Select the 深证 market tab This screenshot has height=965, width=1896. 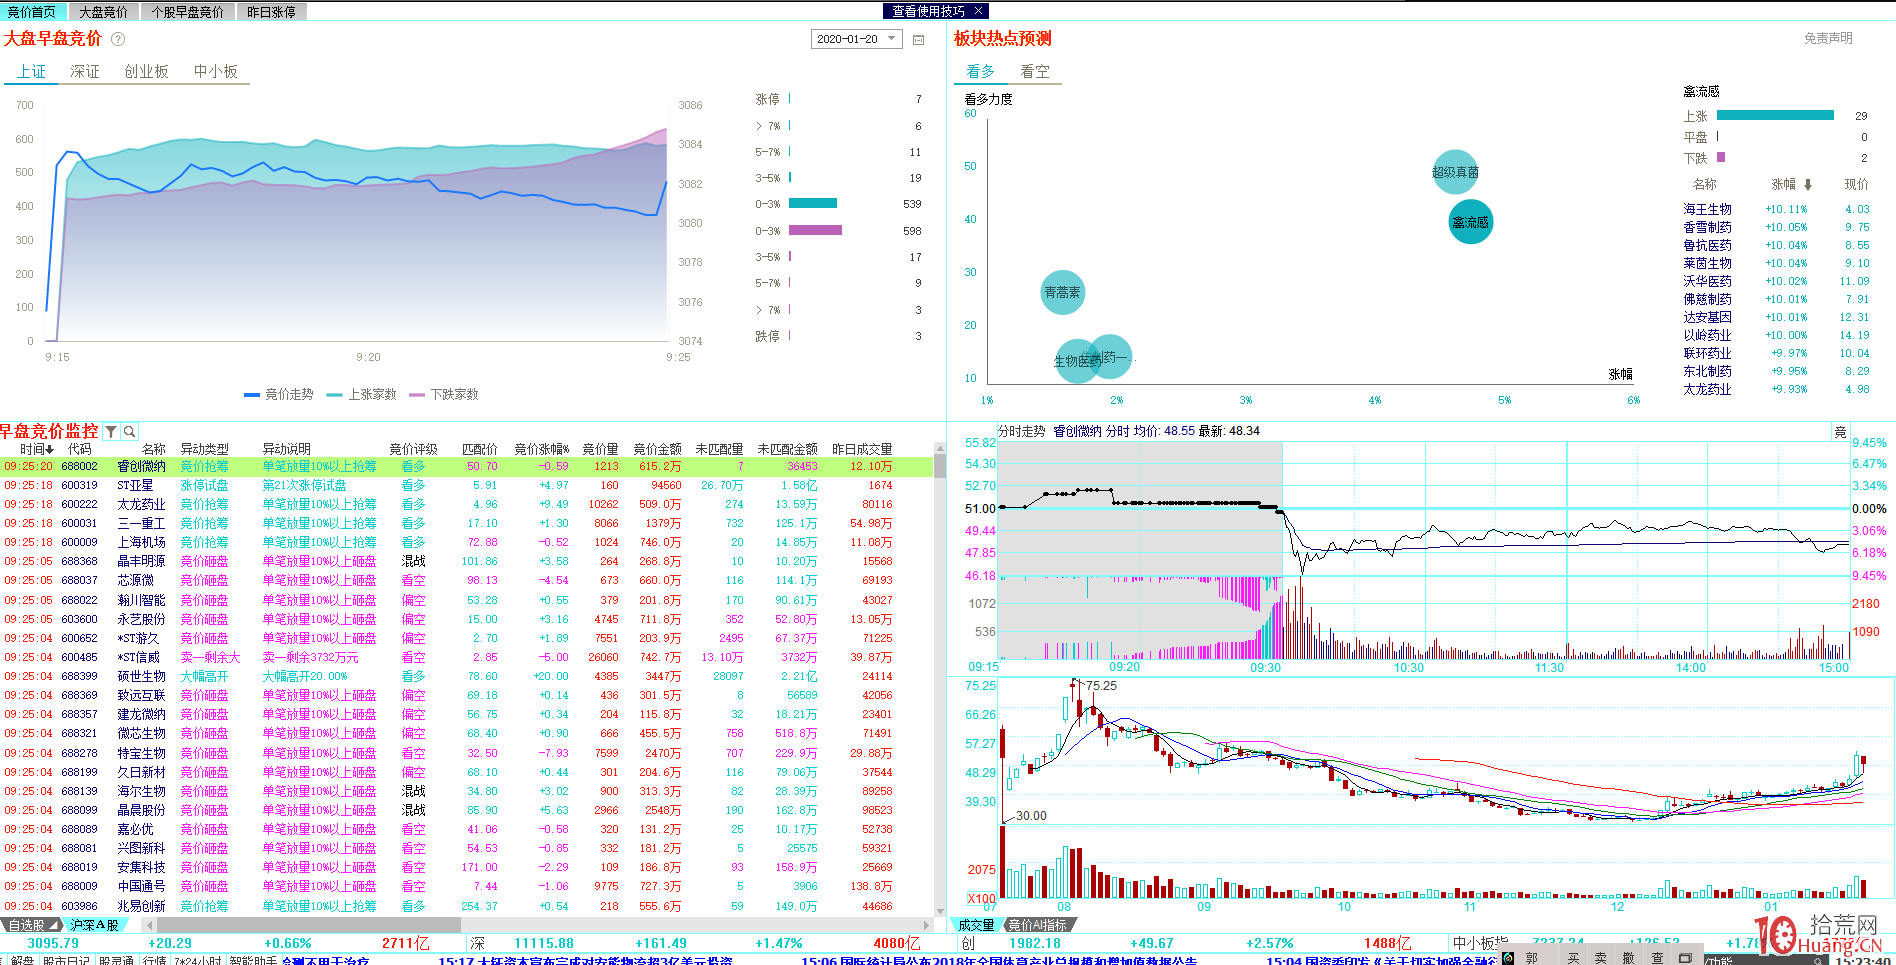85,71
